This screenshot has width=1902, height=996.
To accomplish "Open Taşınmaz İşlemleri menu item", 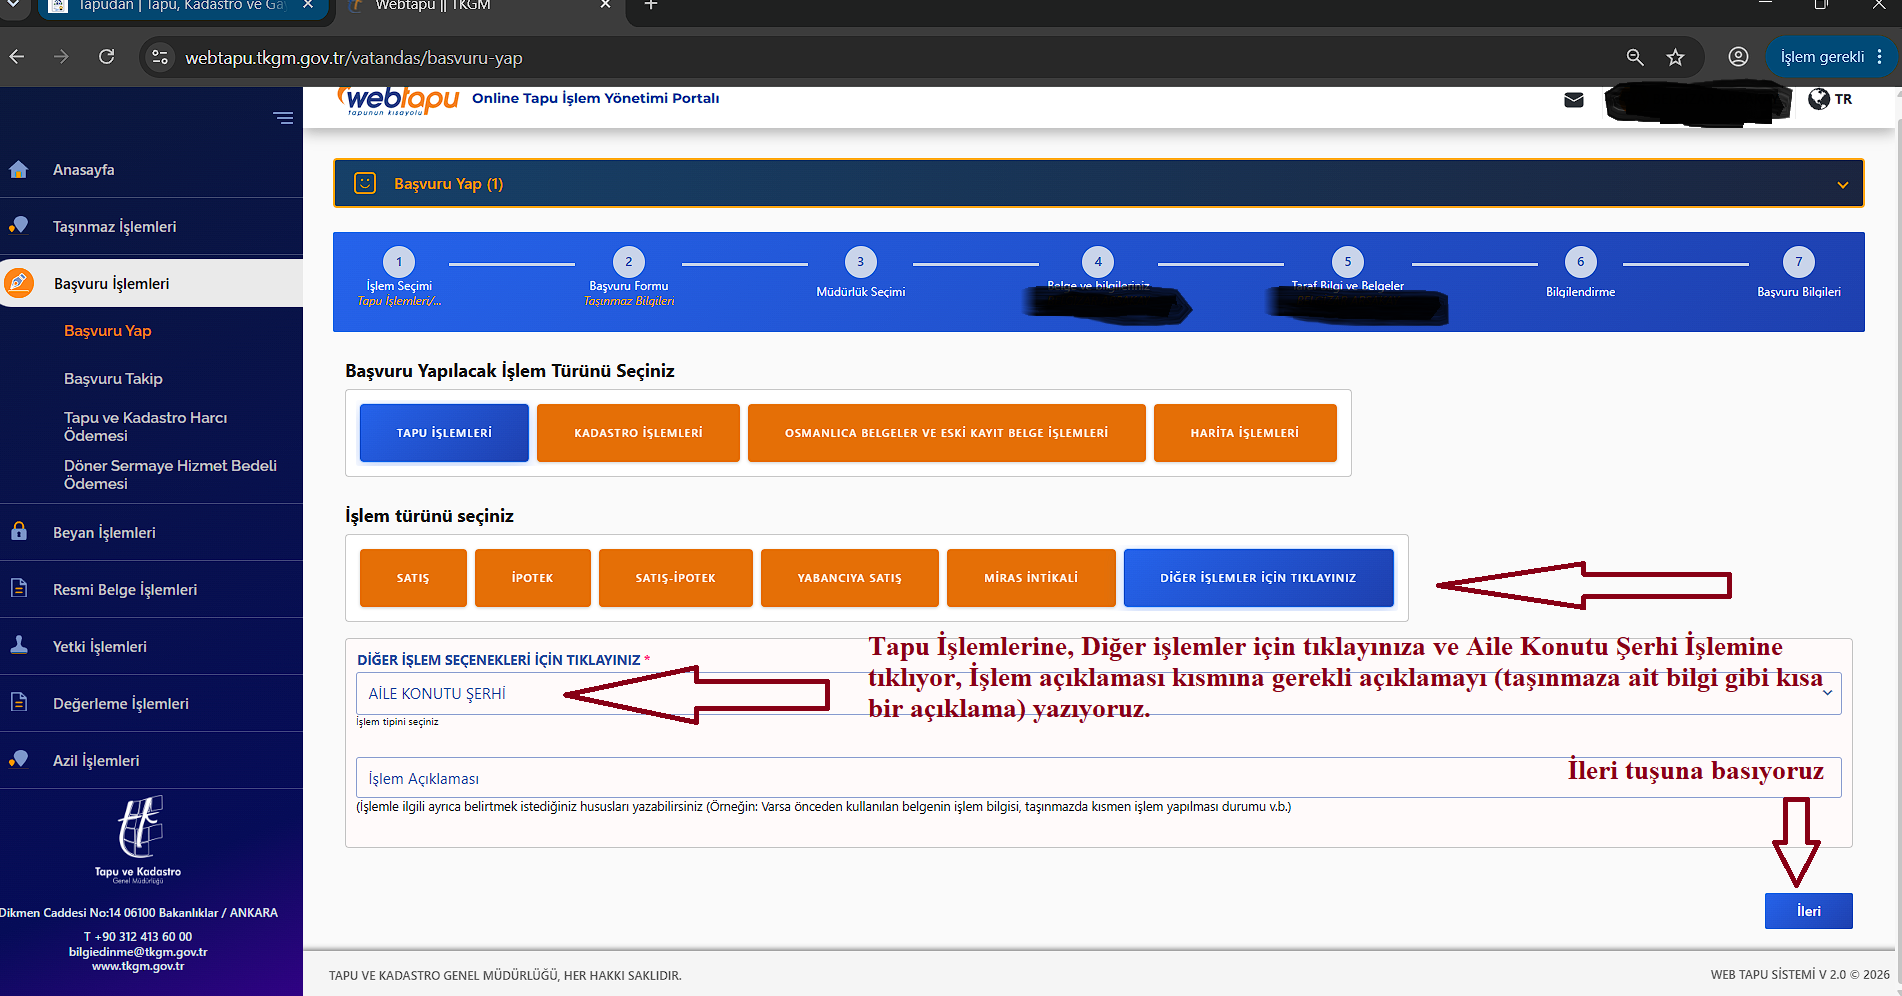I will coord(115,227).
